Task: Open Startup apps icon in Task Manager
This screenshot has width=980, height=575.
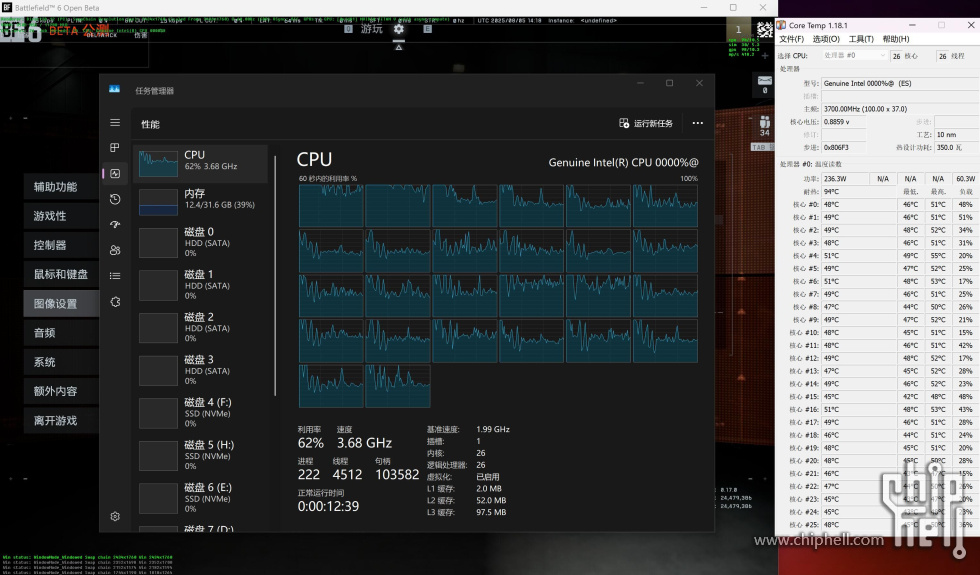Action: [x=115, y=224]
